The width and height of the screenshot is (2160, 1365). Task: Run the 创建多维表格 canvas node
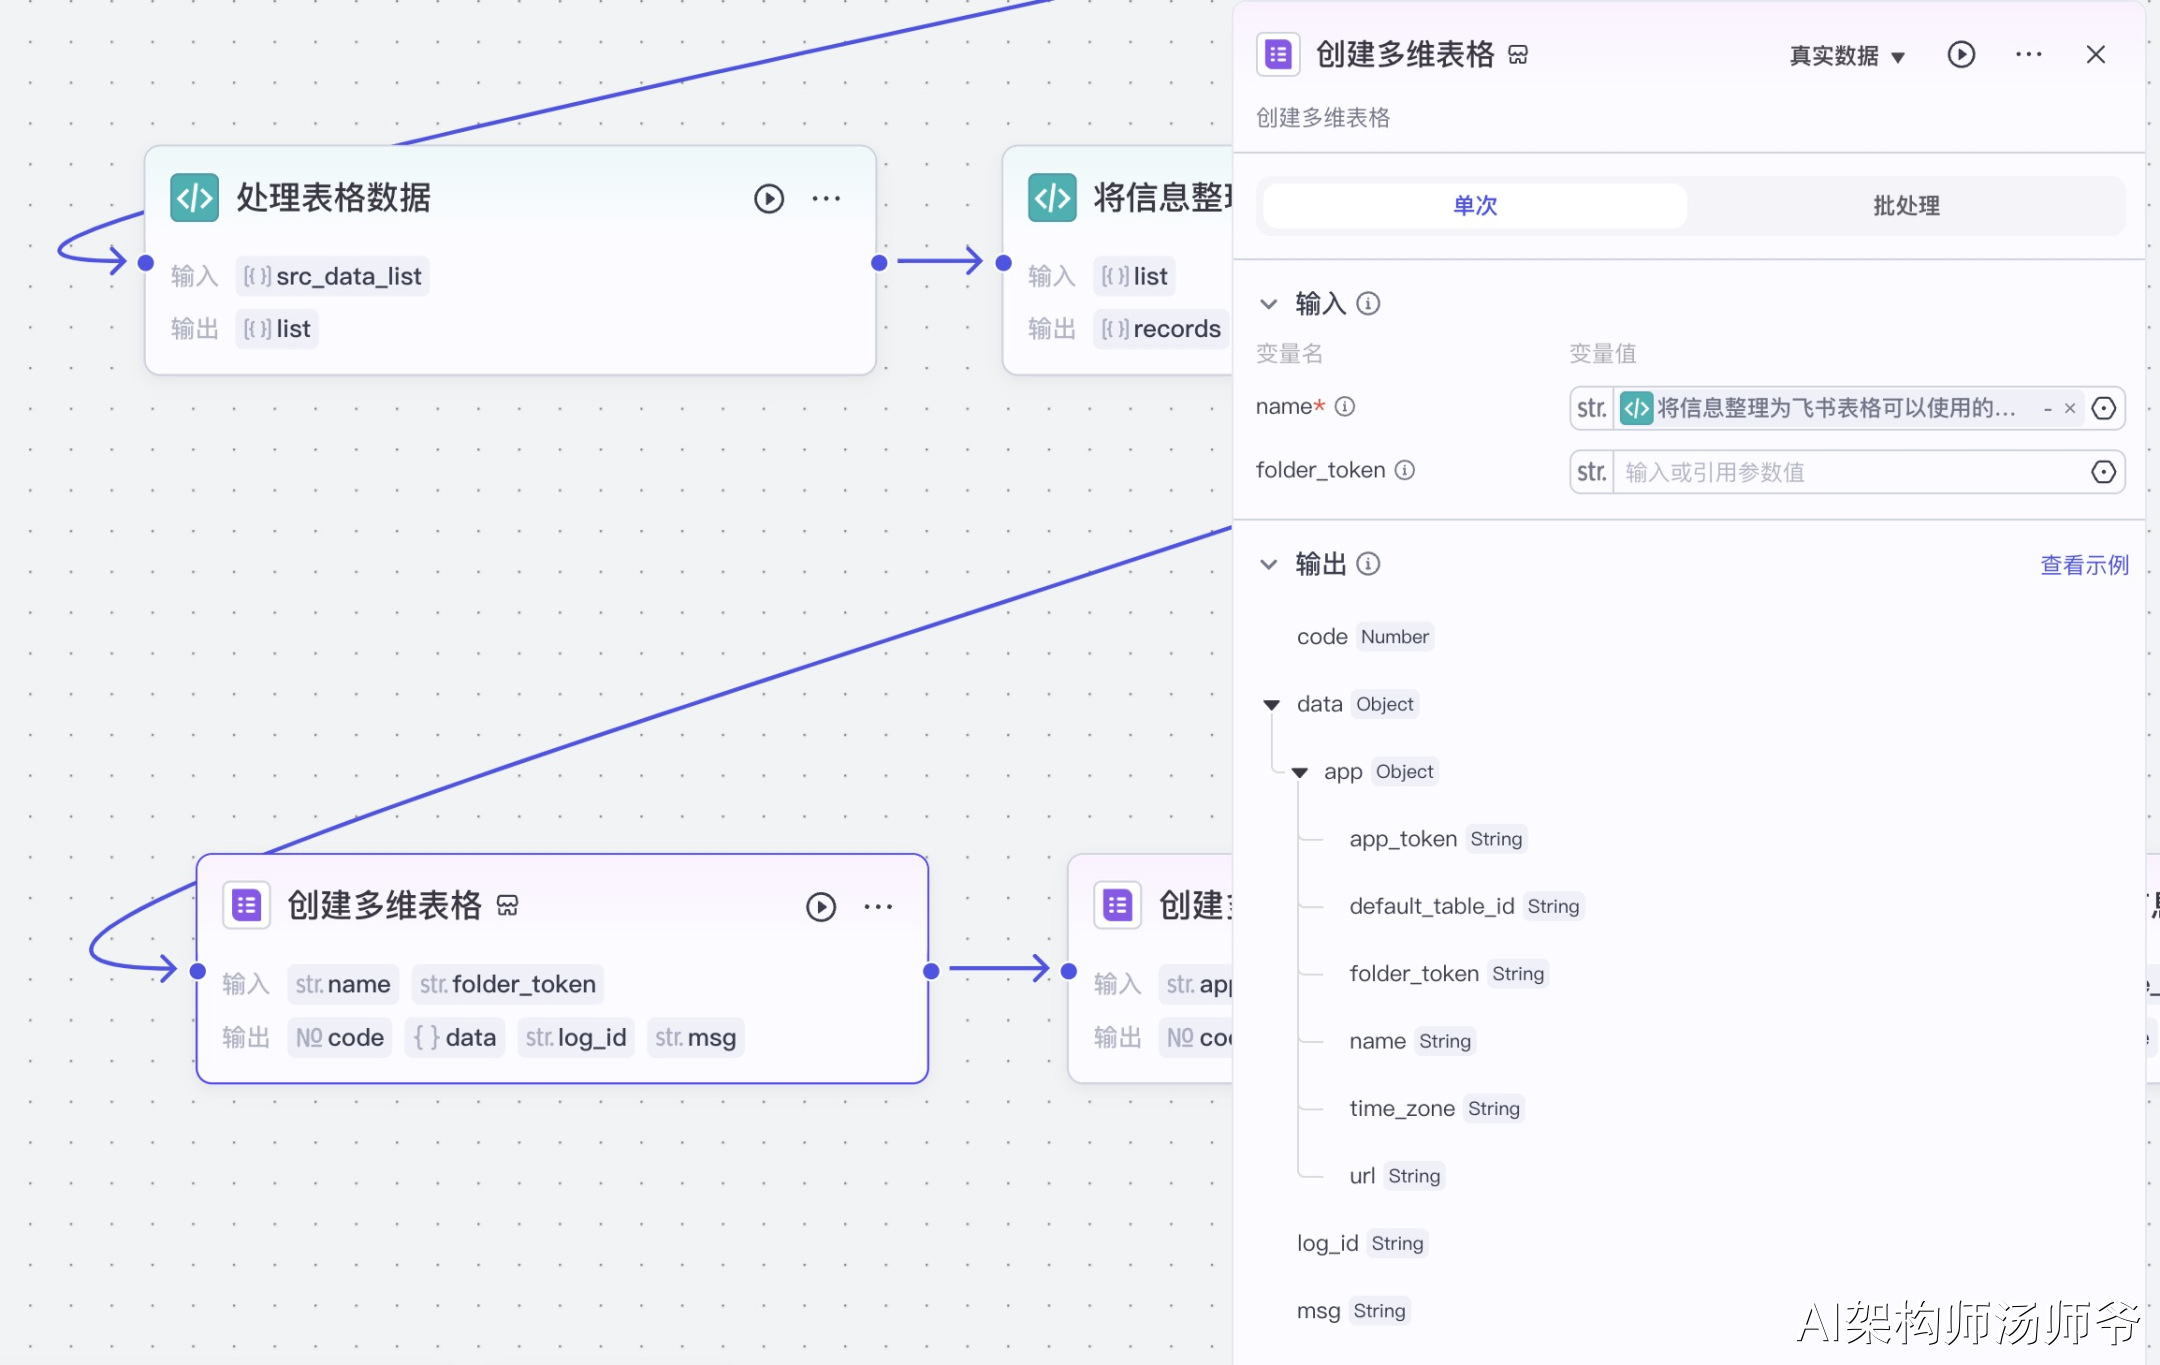pos(820,907)
